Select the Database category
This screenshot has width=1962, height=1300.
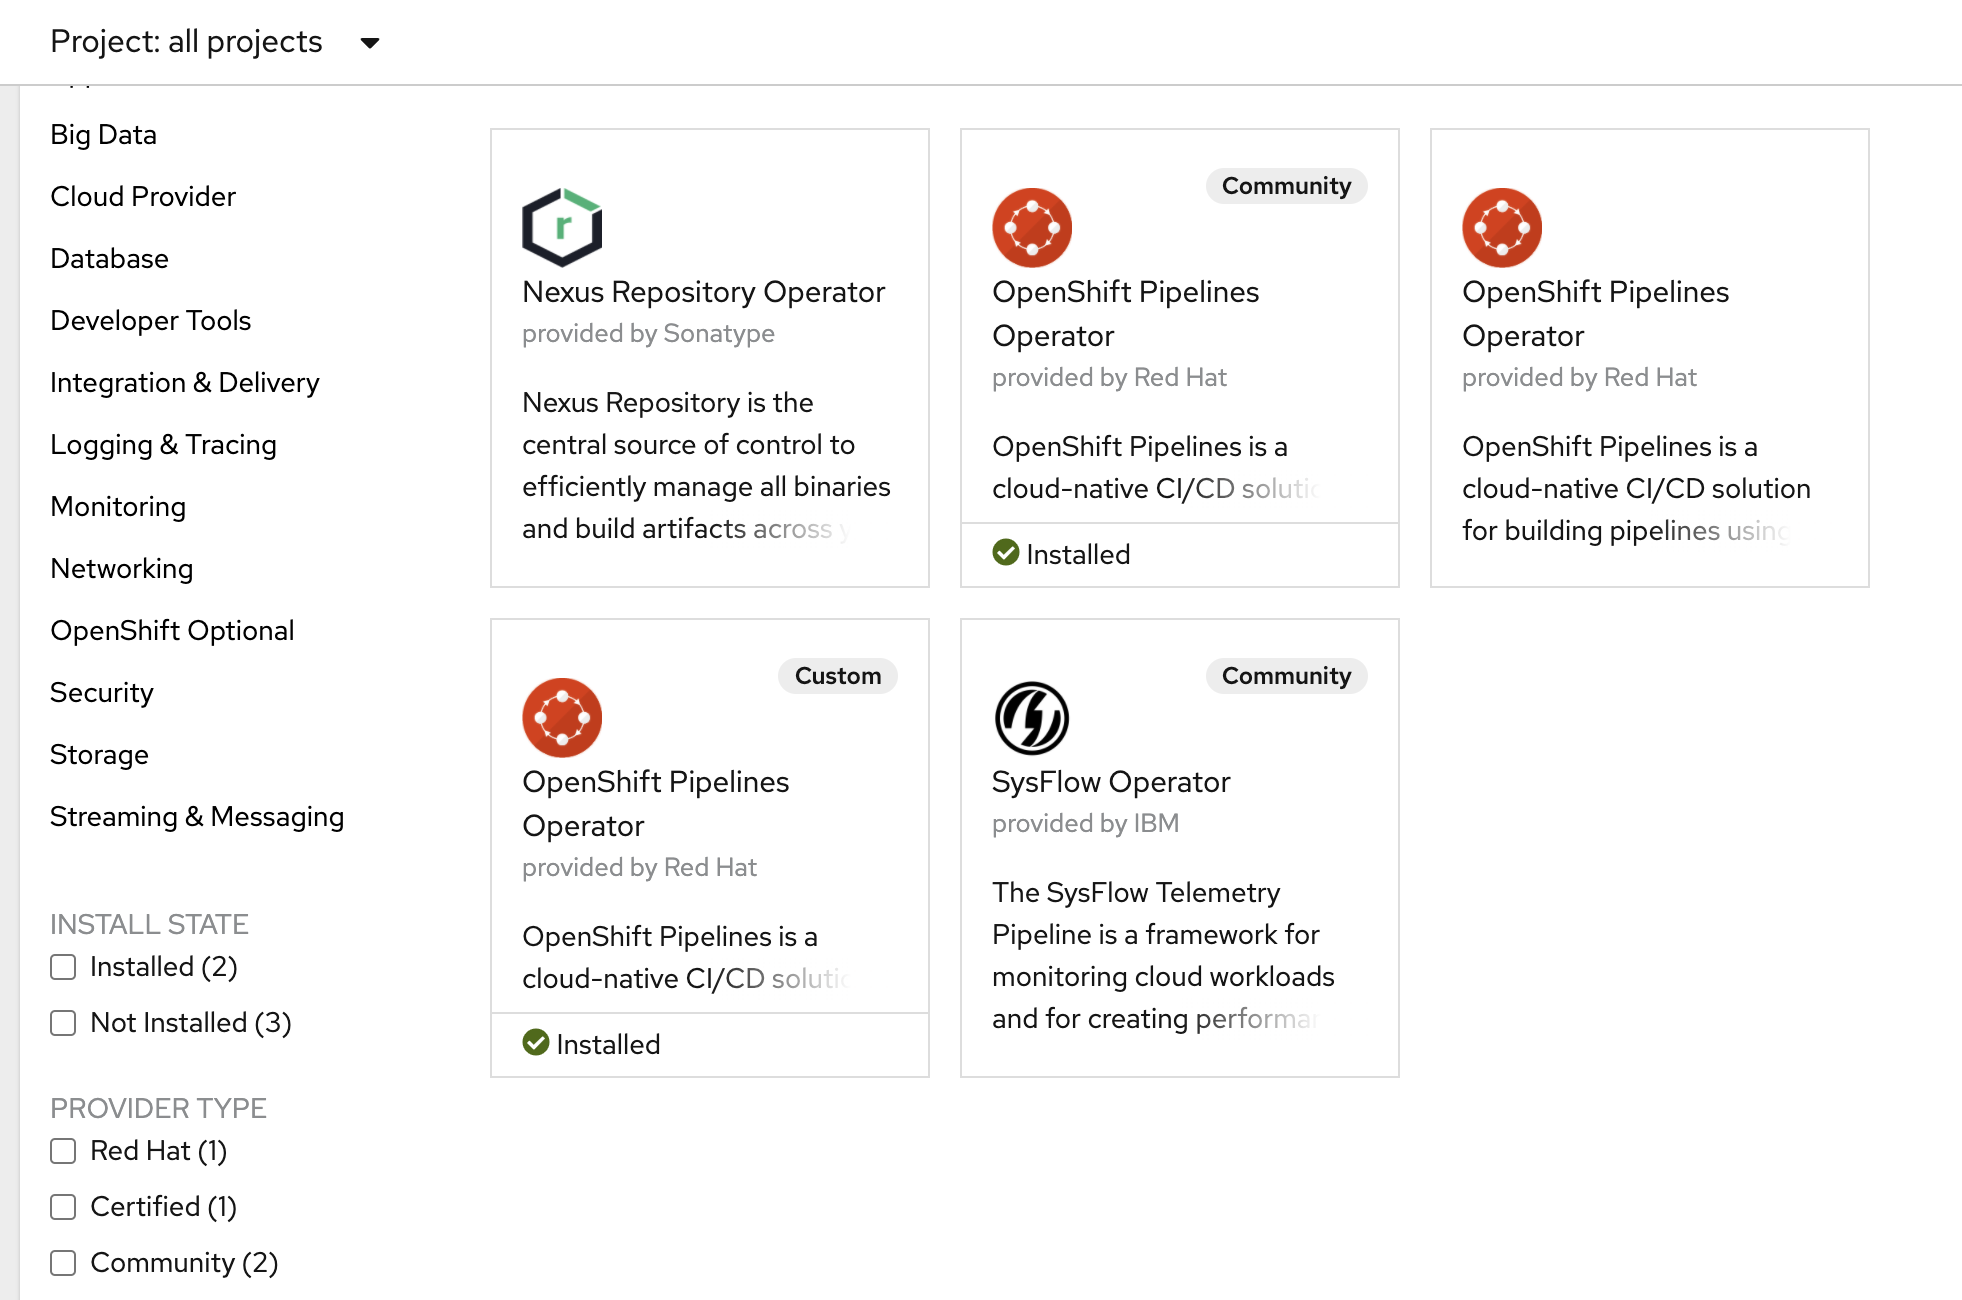click(108, 258)
